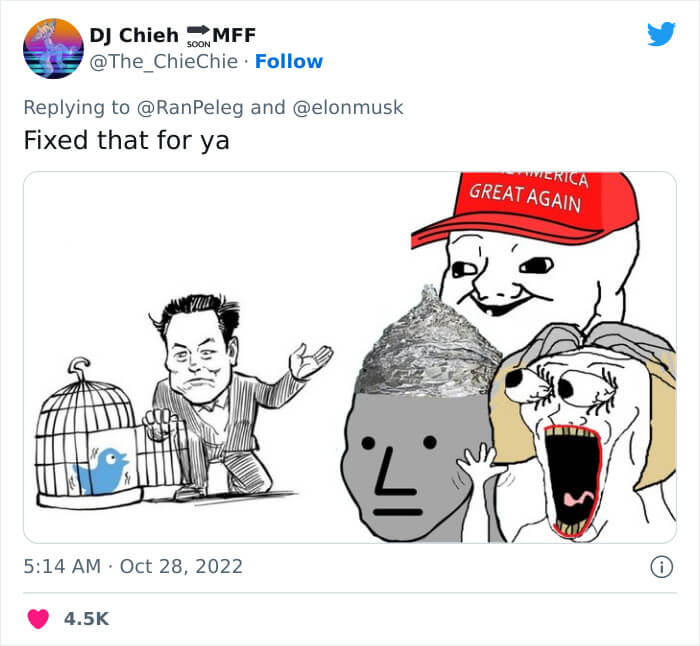Viewport: 700px width, 646px height.
Task: Click the red MAGA hat in image
Action: click(x=525, y=208)
